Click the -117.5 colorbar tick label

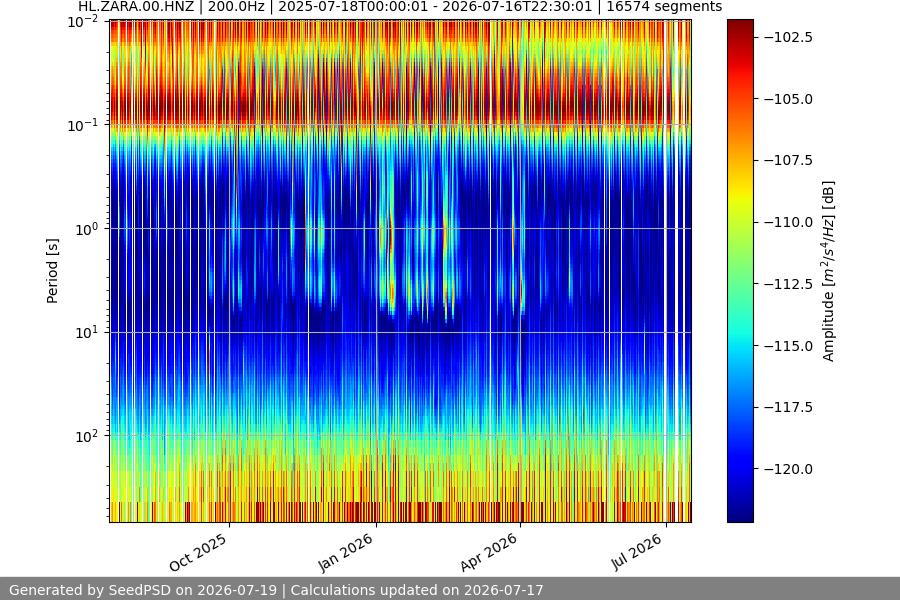(788, 407)
